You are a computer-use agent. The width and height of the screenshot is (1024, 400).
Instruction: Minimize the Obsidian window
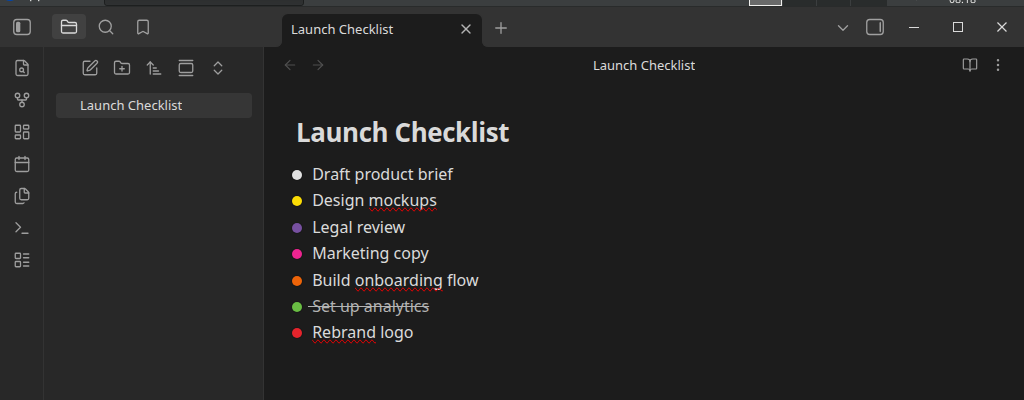coord(914,27)
